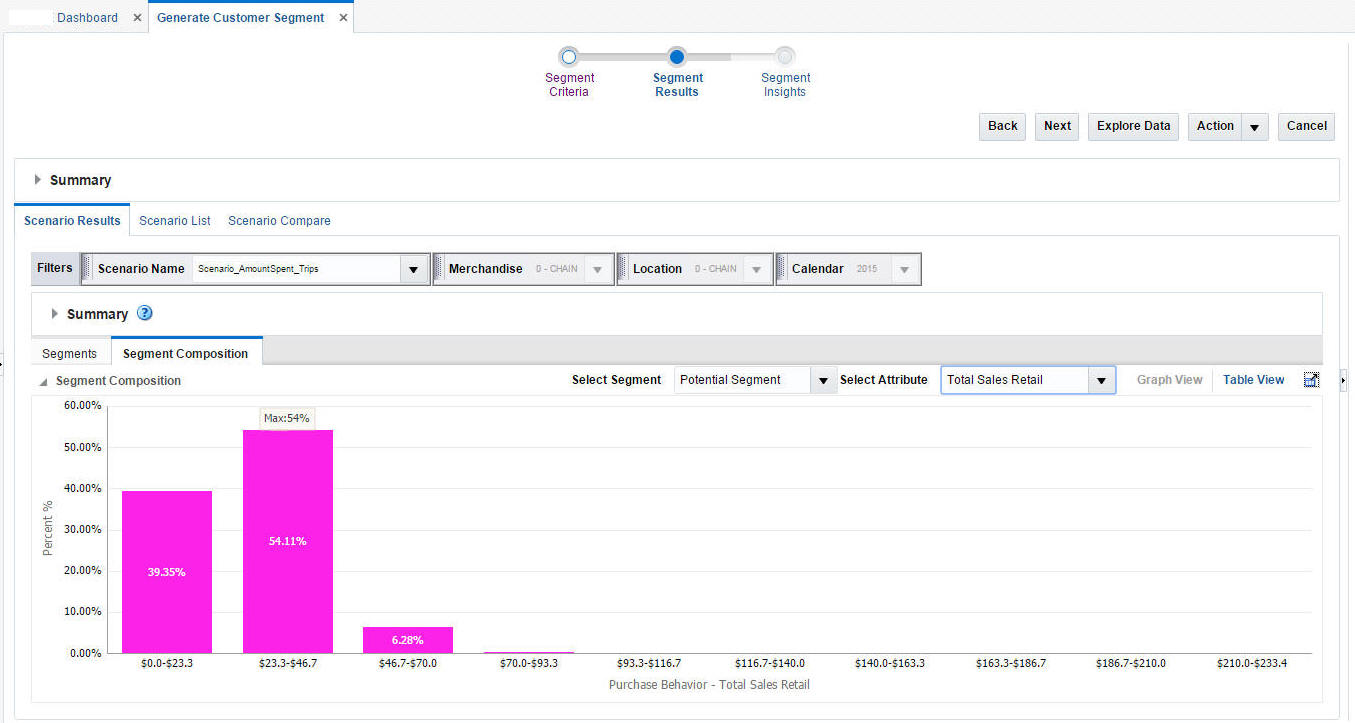Click the detach chart icon beside Table View
Image resolution: width=1355 pixels, height=723 pixels.
click(x=1312, y=380)
